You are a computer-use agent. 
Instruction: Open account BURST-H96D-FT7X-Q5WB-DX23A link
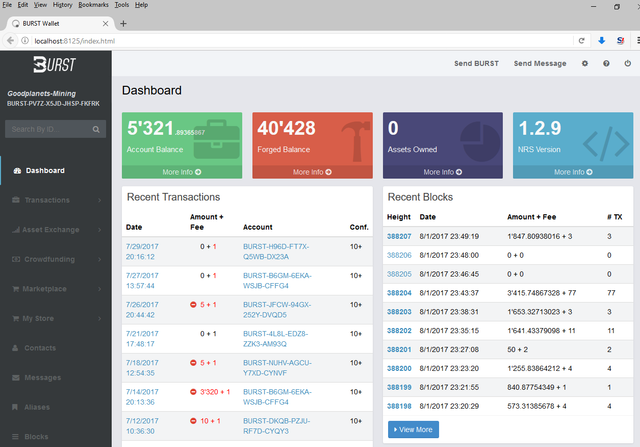(276, 251)
